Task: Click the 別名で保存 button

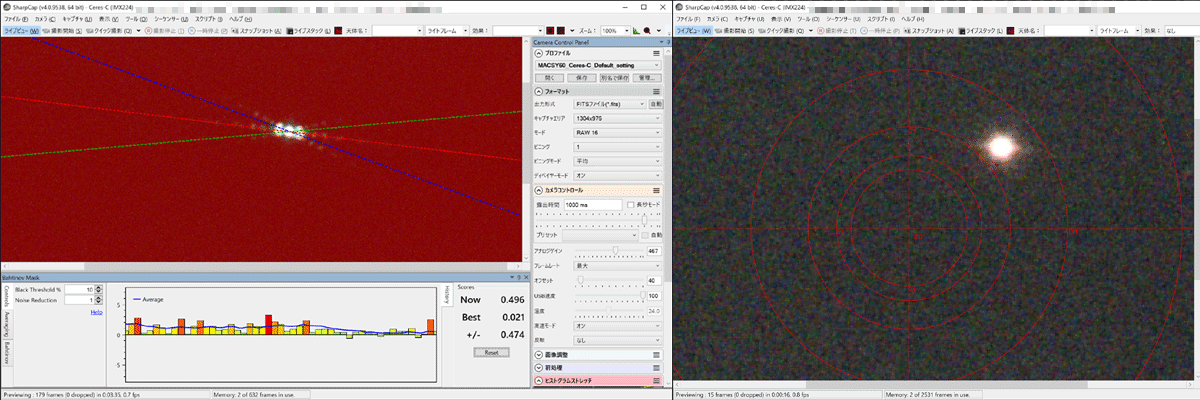Action: (x=616, y=77)
